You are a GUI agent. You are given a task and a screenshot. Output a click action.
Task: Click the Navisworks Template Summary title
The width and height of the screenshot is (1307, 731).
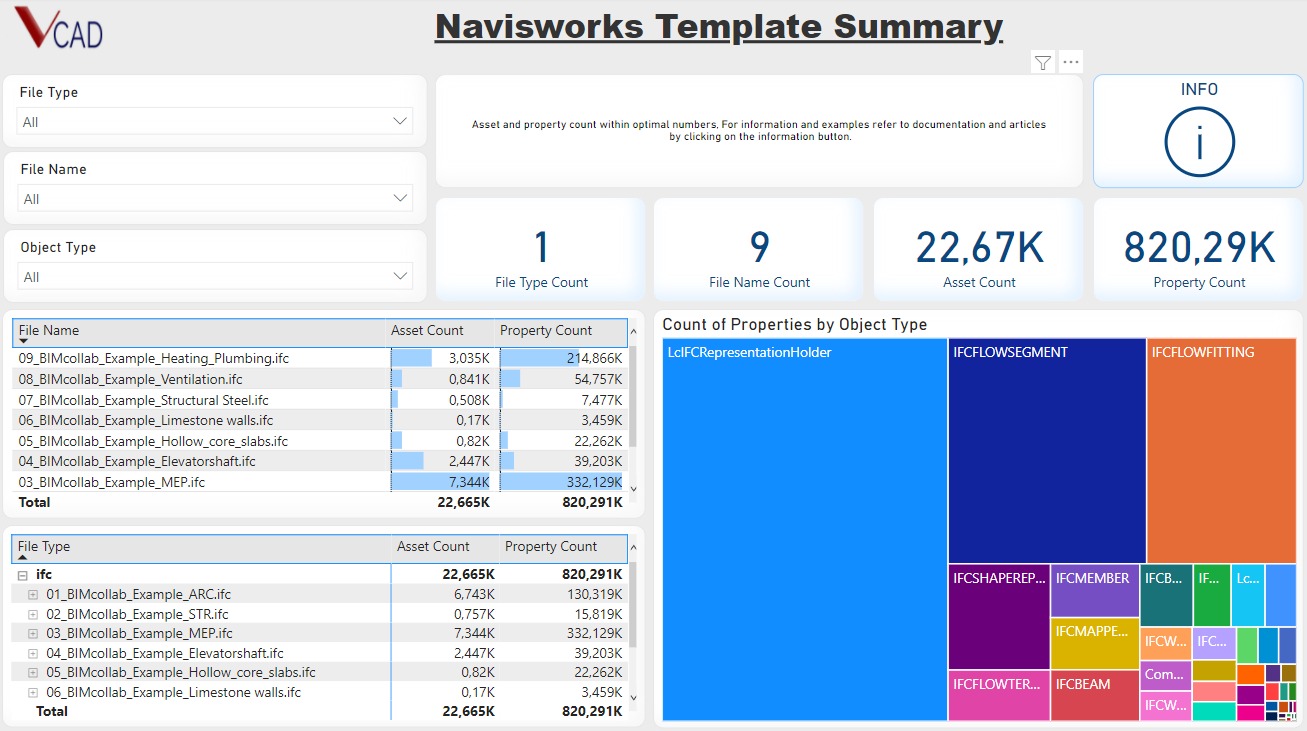pyautogui.click(x=719, y=25)
